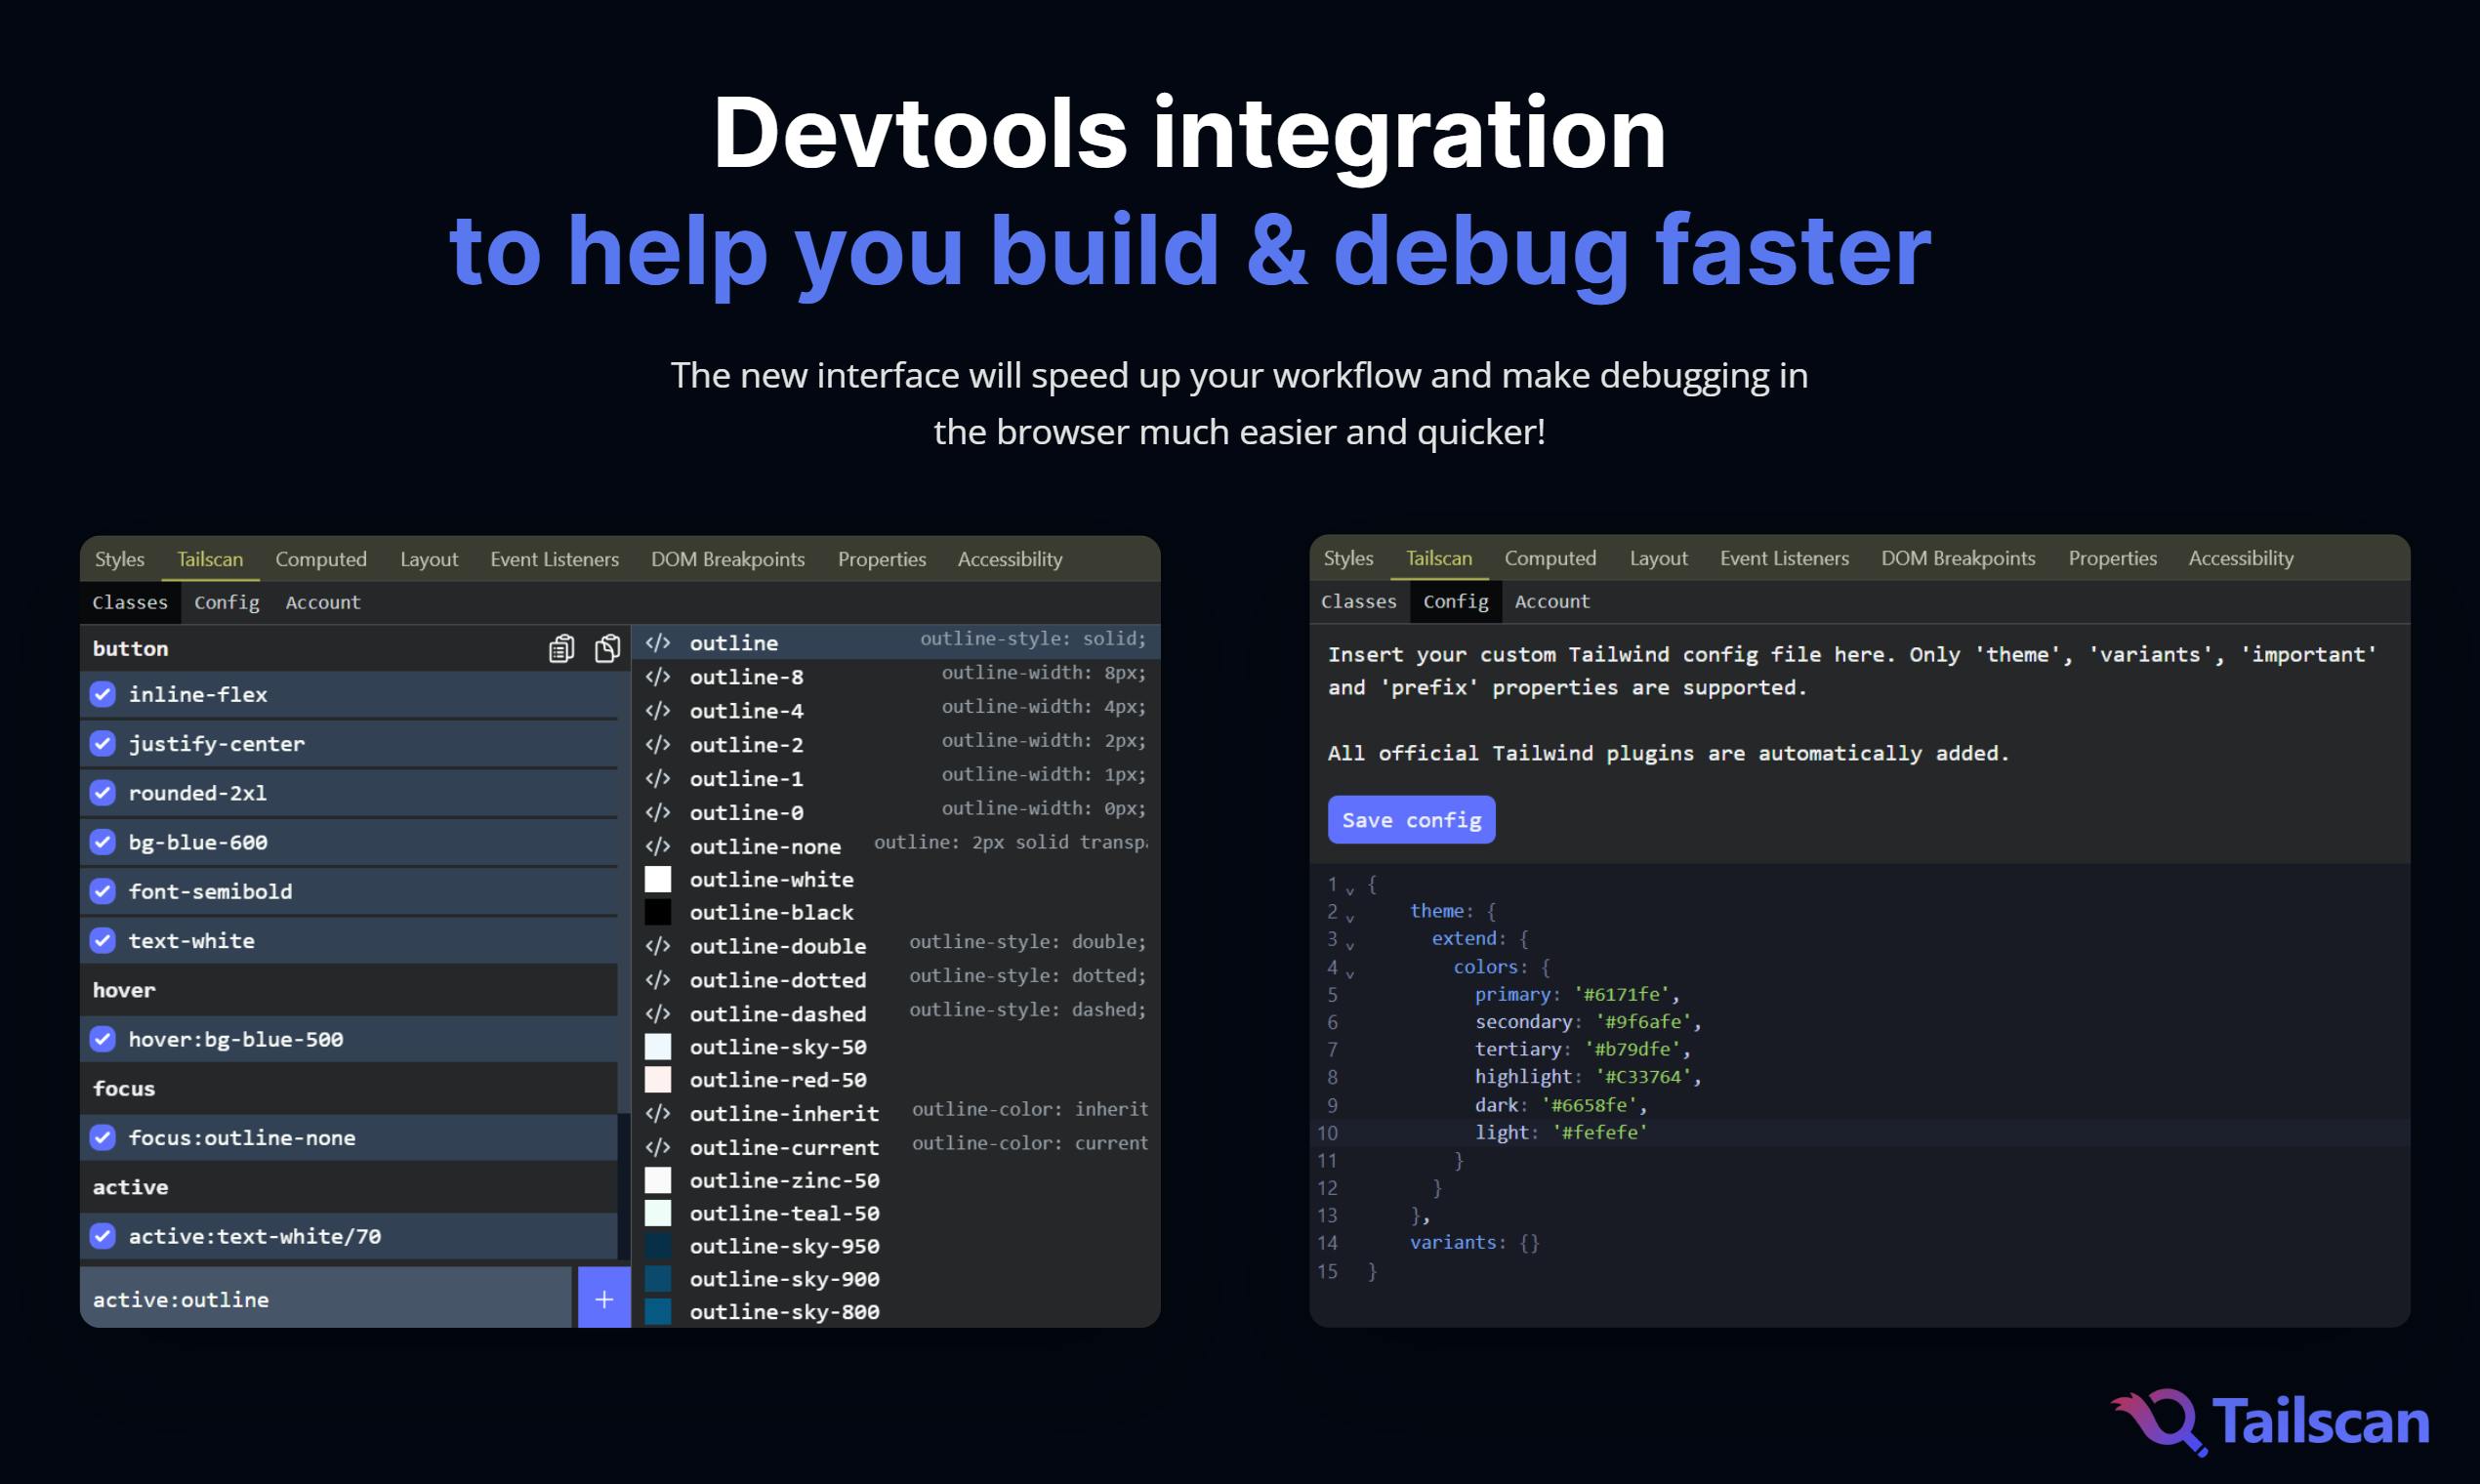Viewport: 2480px width, 1484px height.
Task: Switch to the Computed tab in left panel
Action: pyautogui.click(x=321, y=559)
